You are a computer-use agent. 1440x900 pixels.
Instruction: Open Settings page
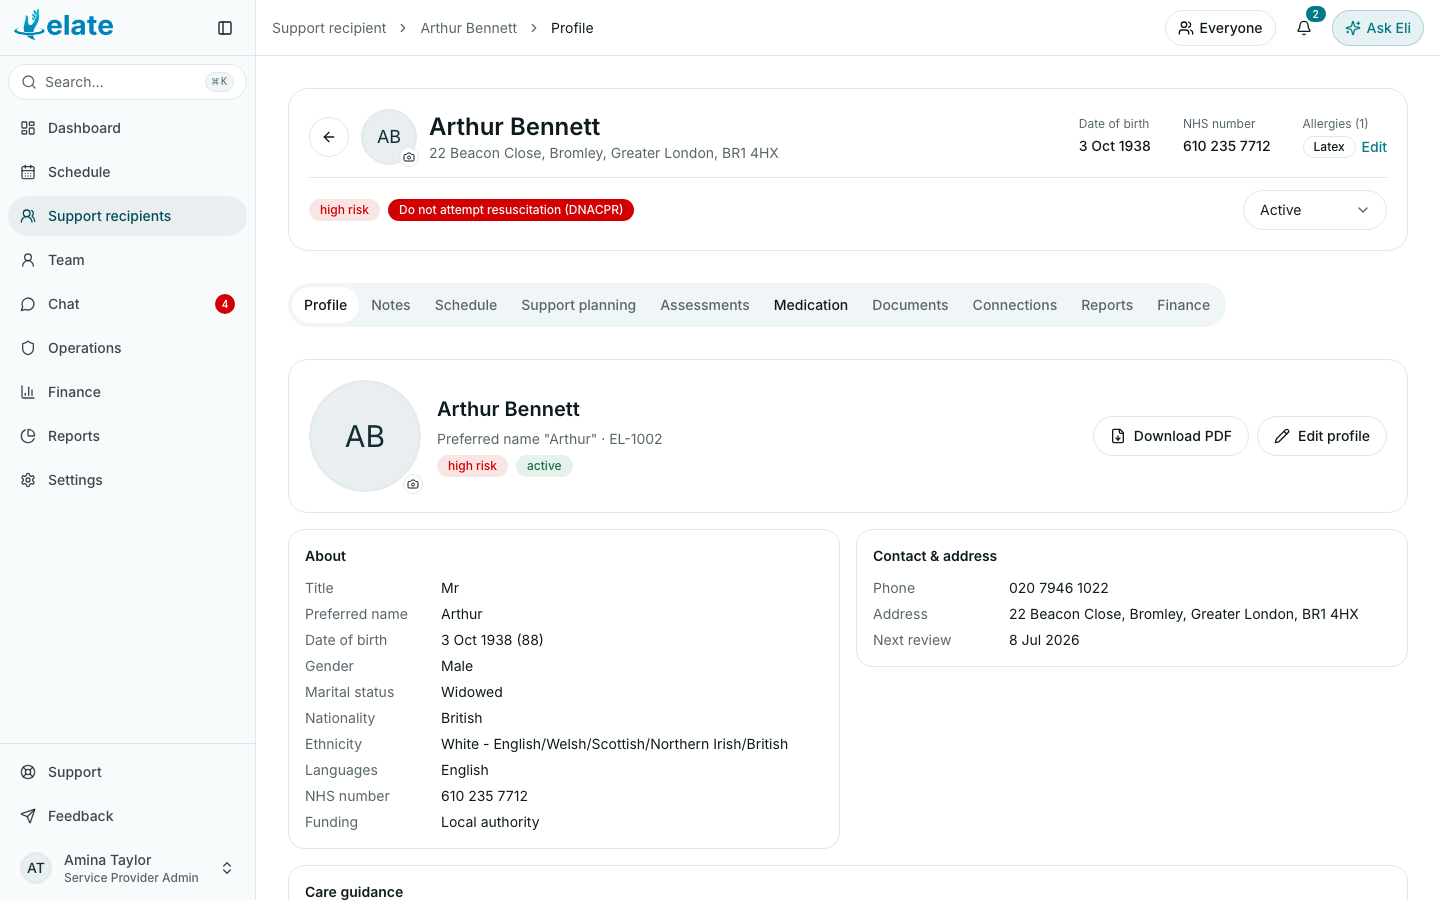[x=127, y=480]
